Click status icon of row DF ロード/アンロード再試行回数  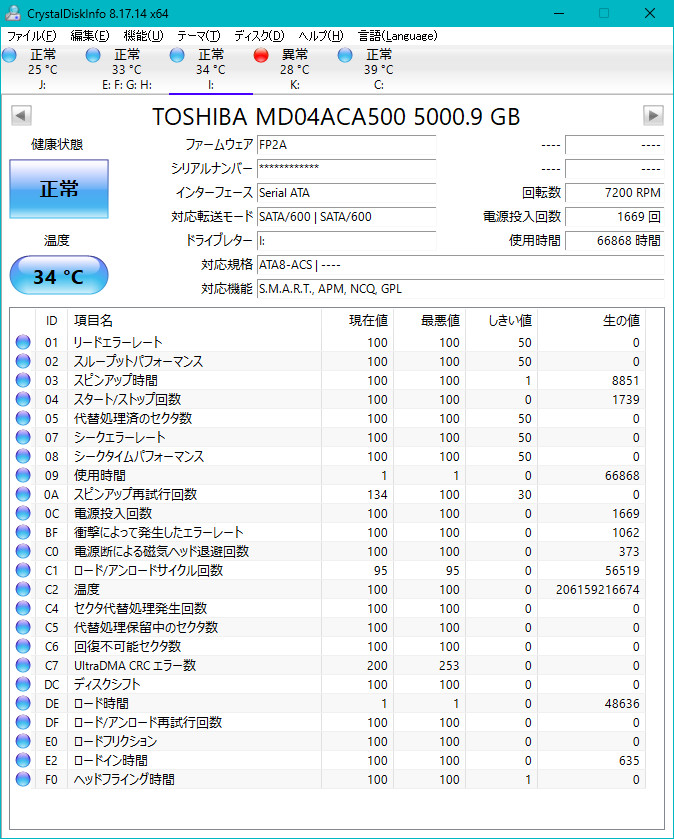click(23, 722)
